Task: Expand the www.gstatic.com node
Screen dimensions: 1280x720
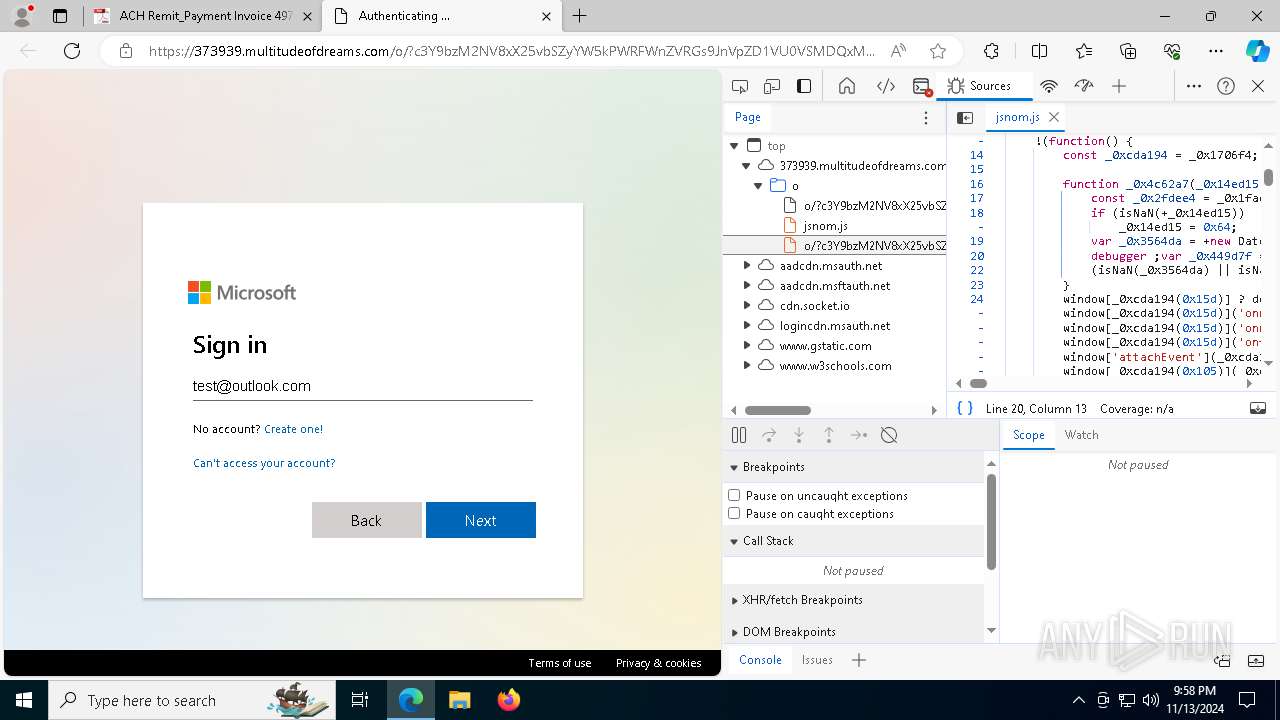Action: tap(746, 346)
